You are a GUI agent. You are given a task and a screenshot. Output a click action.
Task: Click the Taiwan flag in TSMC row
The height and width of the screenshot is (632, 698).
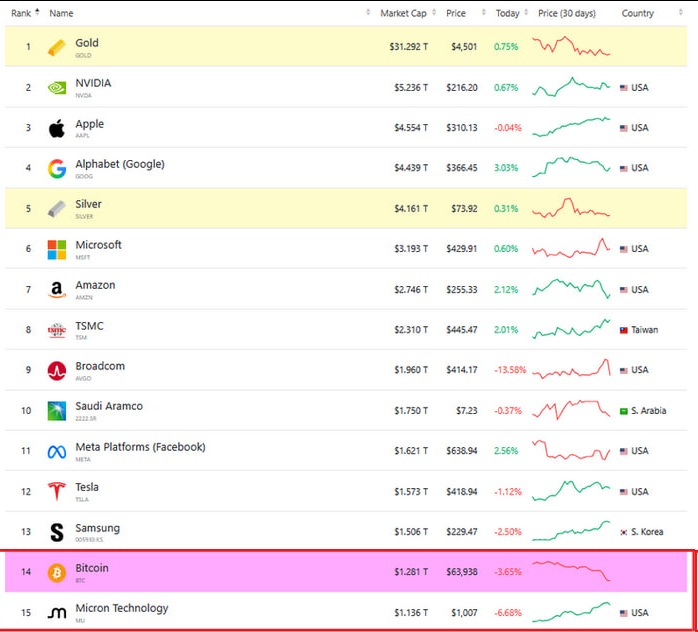[x=623, y=330]
